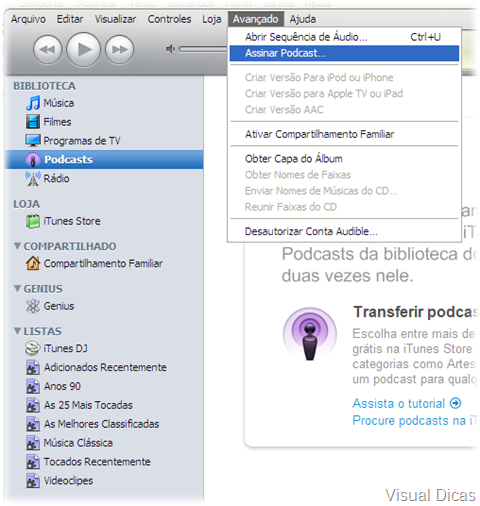This screenshot has width=480, height=506.
Task: Select the Programas de TV monitor icon
Action: [33, 140]
